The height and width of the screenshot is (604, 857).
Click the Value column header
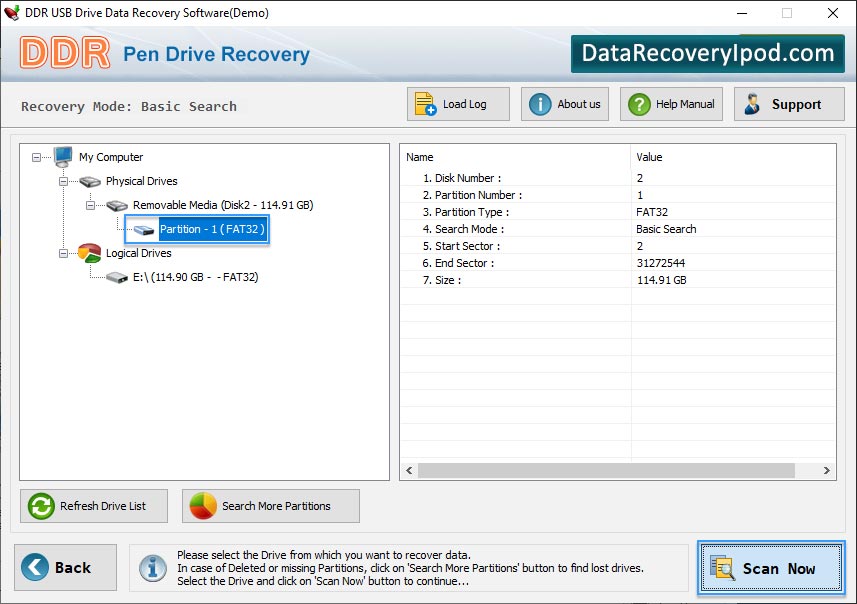[733, 157]
